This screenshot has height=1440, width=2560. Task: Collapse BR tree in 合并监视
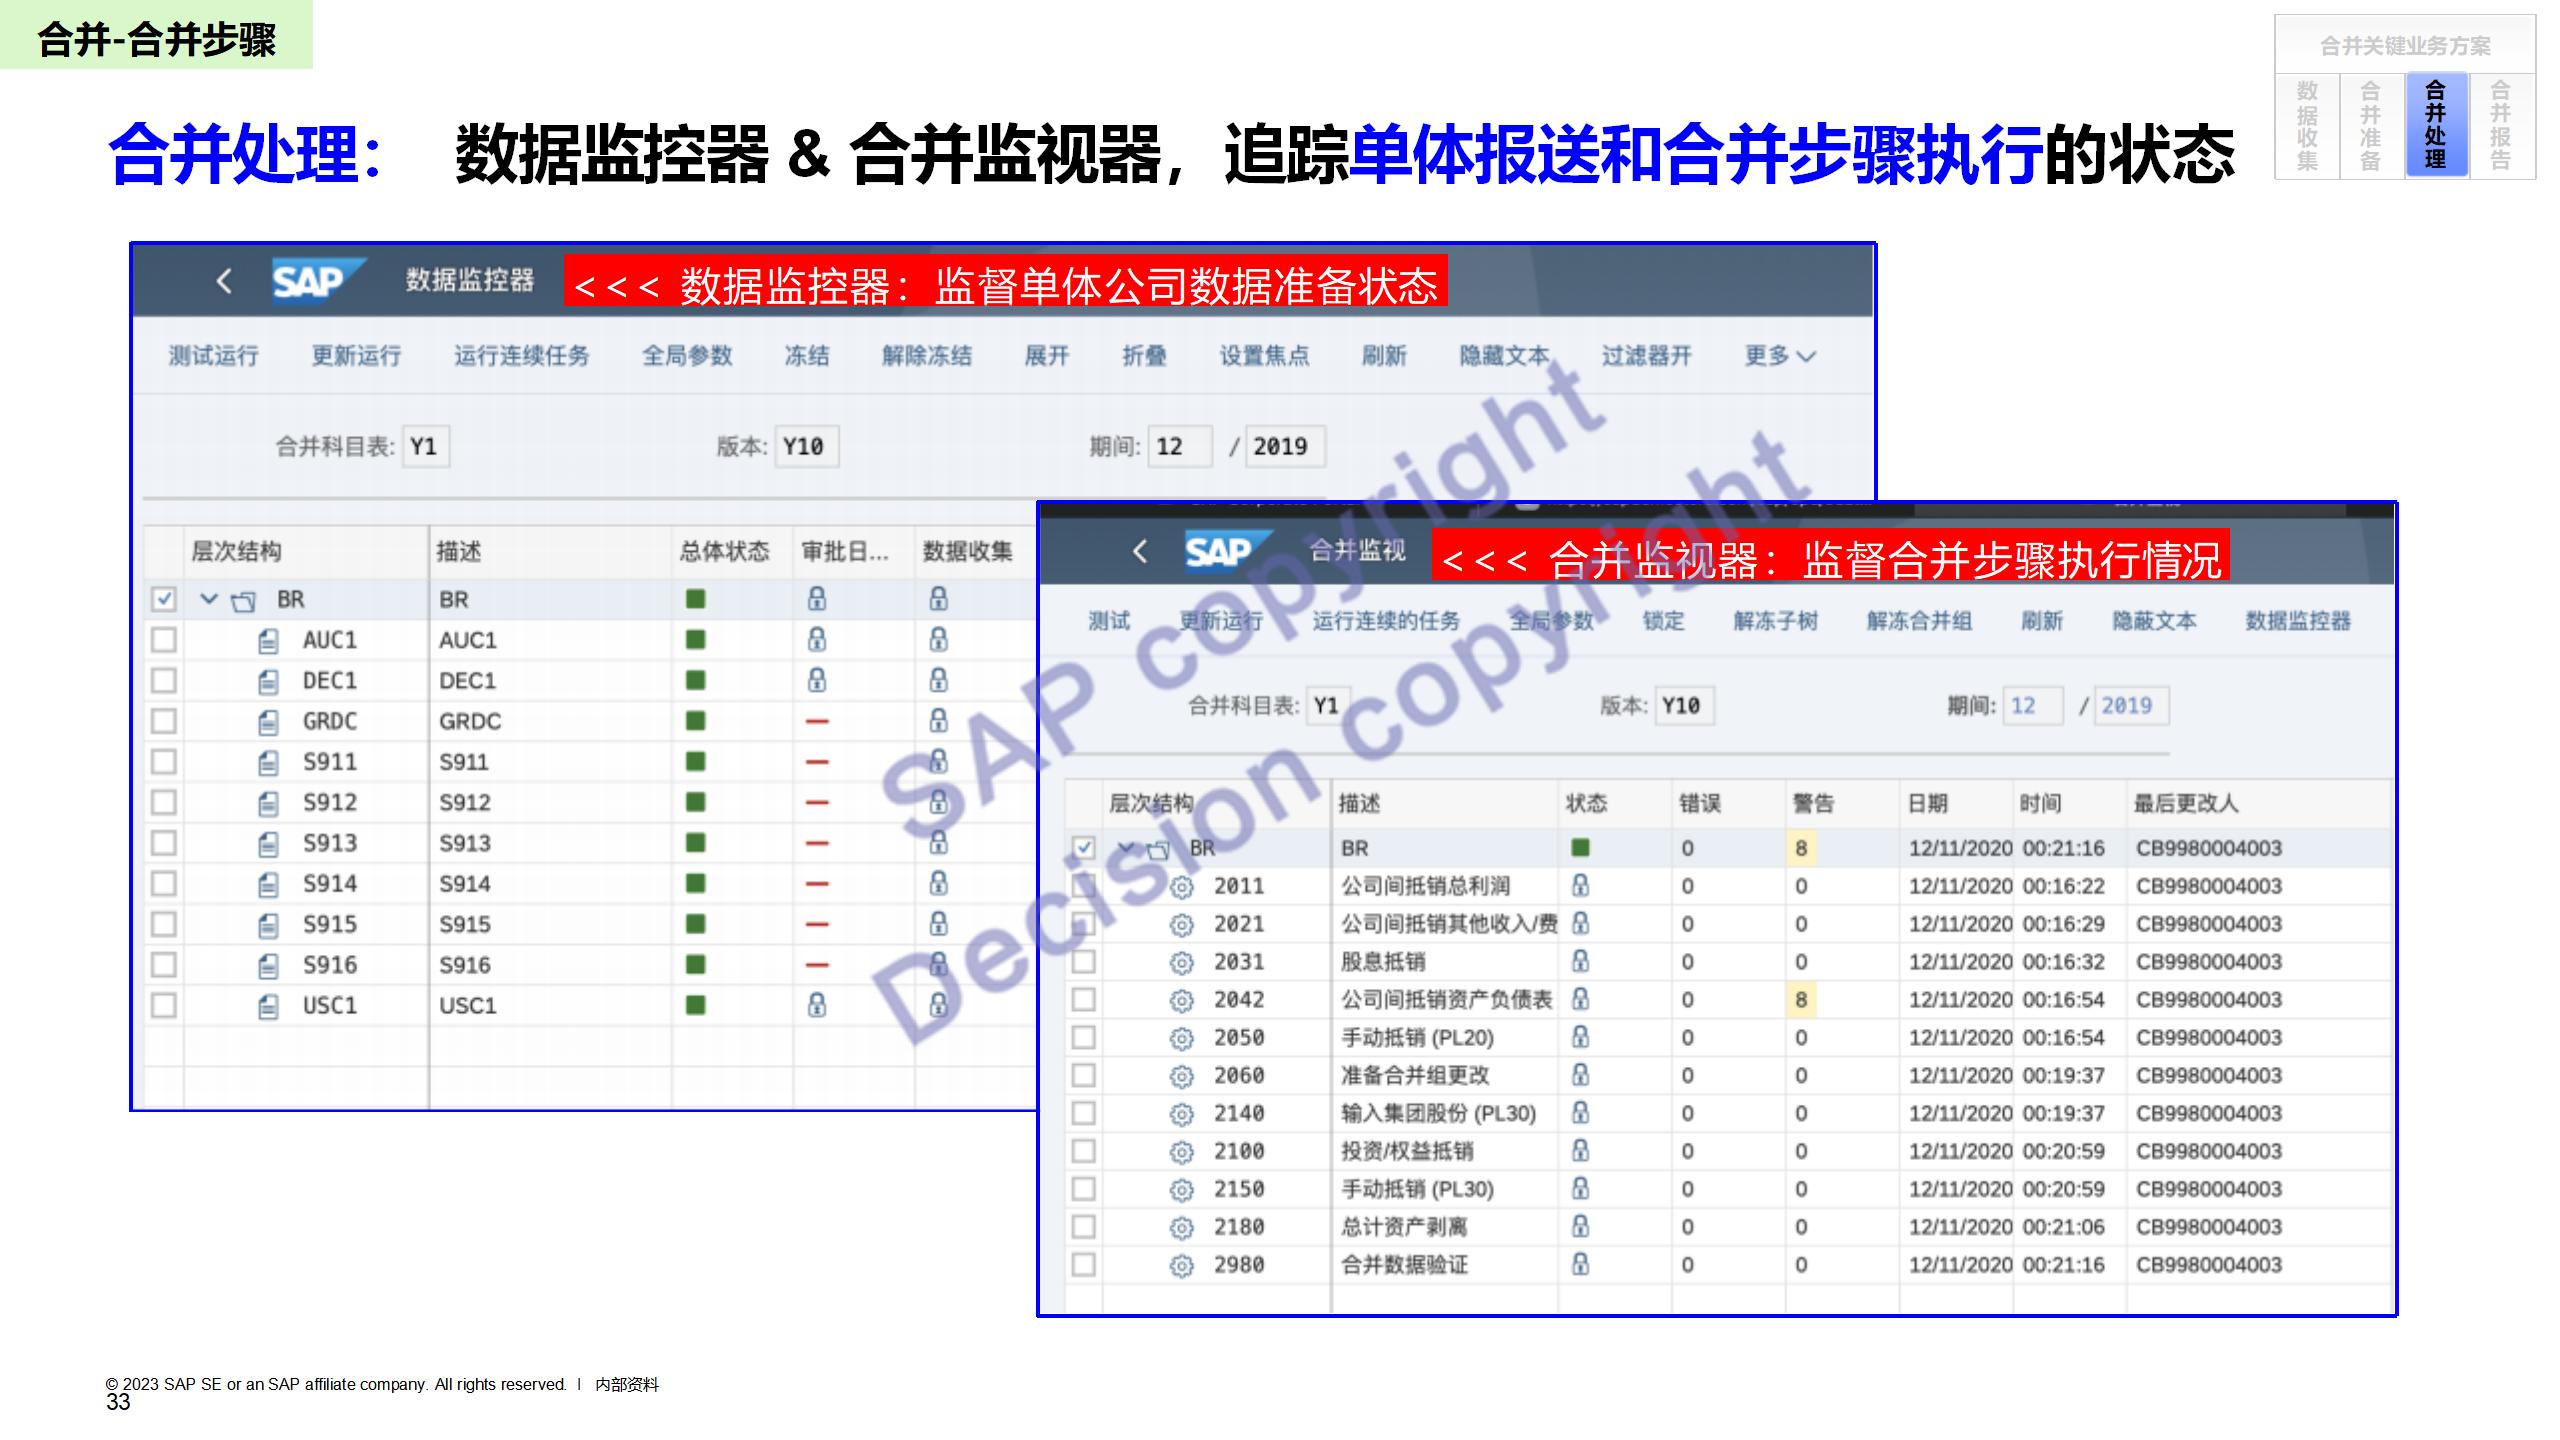(1126, 848)
